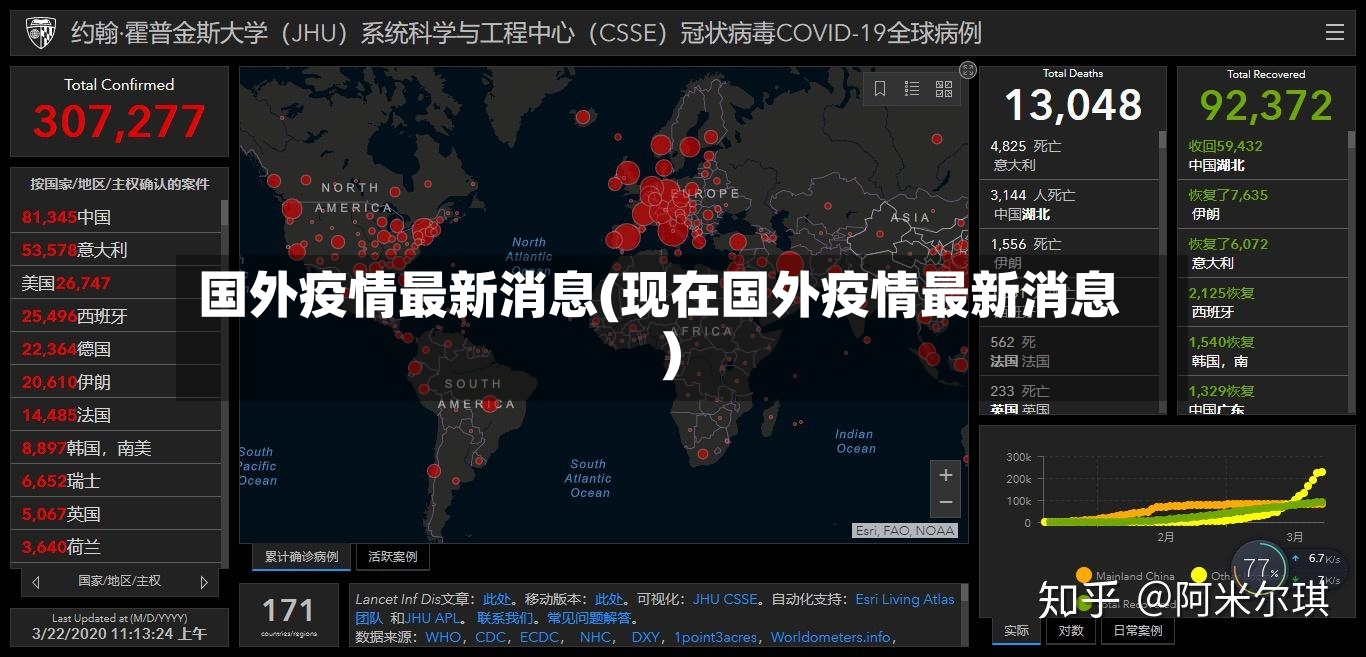Open the NHC data source link
The height and width of the screenshot is (657, 1366).
(595, 637)
